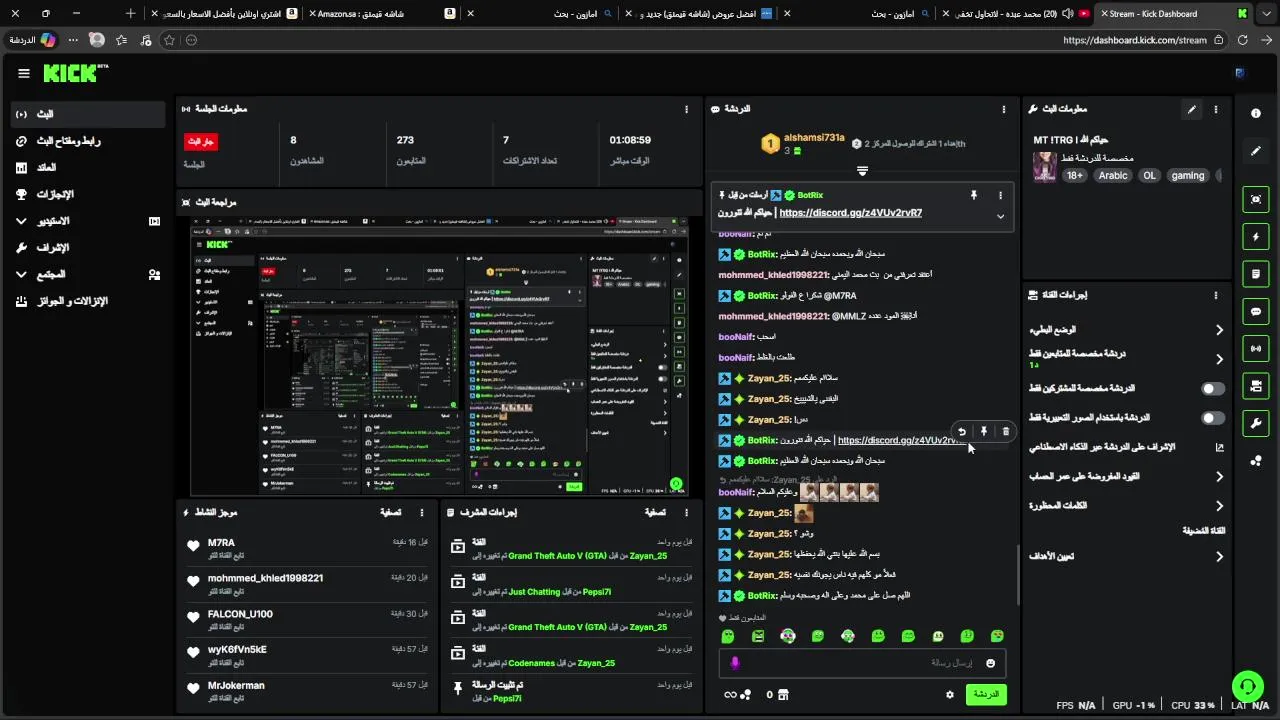This screenshot has width=1280, height=720.
Task: Open the Moderation sidebar item
Action: [88, 248]
